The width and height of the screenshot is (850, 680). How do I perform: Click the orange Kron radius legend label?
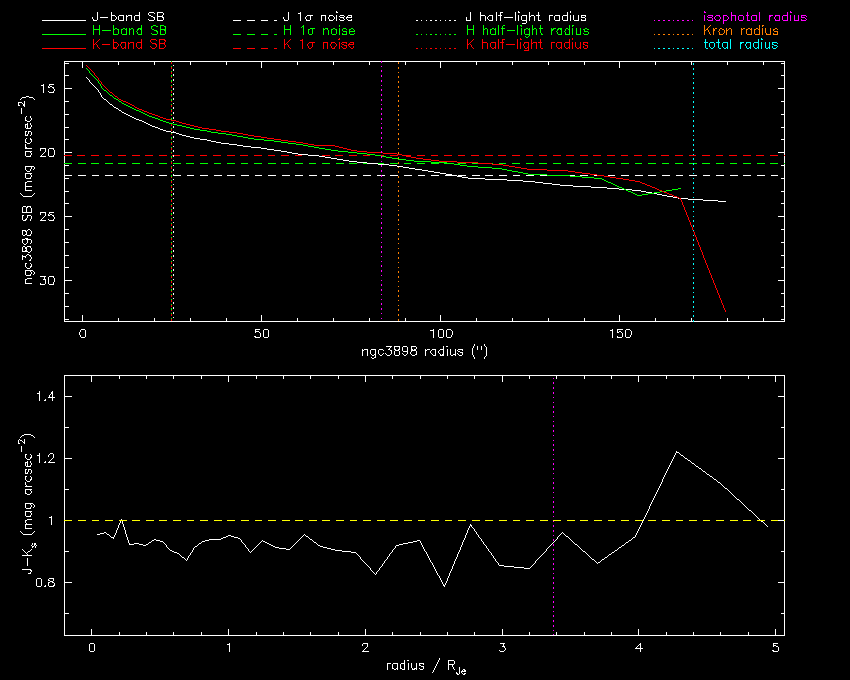(739, 31)
